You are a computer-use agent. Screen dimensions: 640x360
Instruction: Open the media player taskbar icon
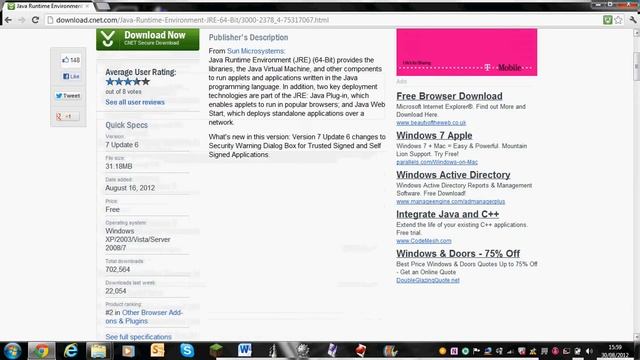(x=128, y=351)
